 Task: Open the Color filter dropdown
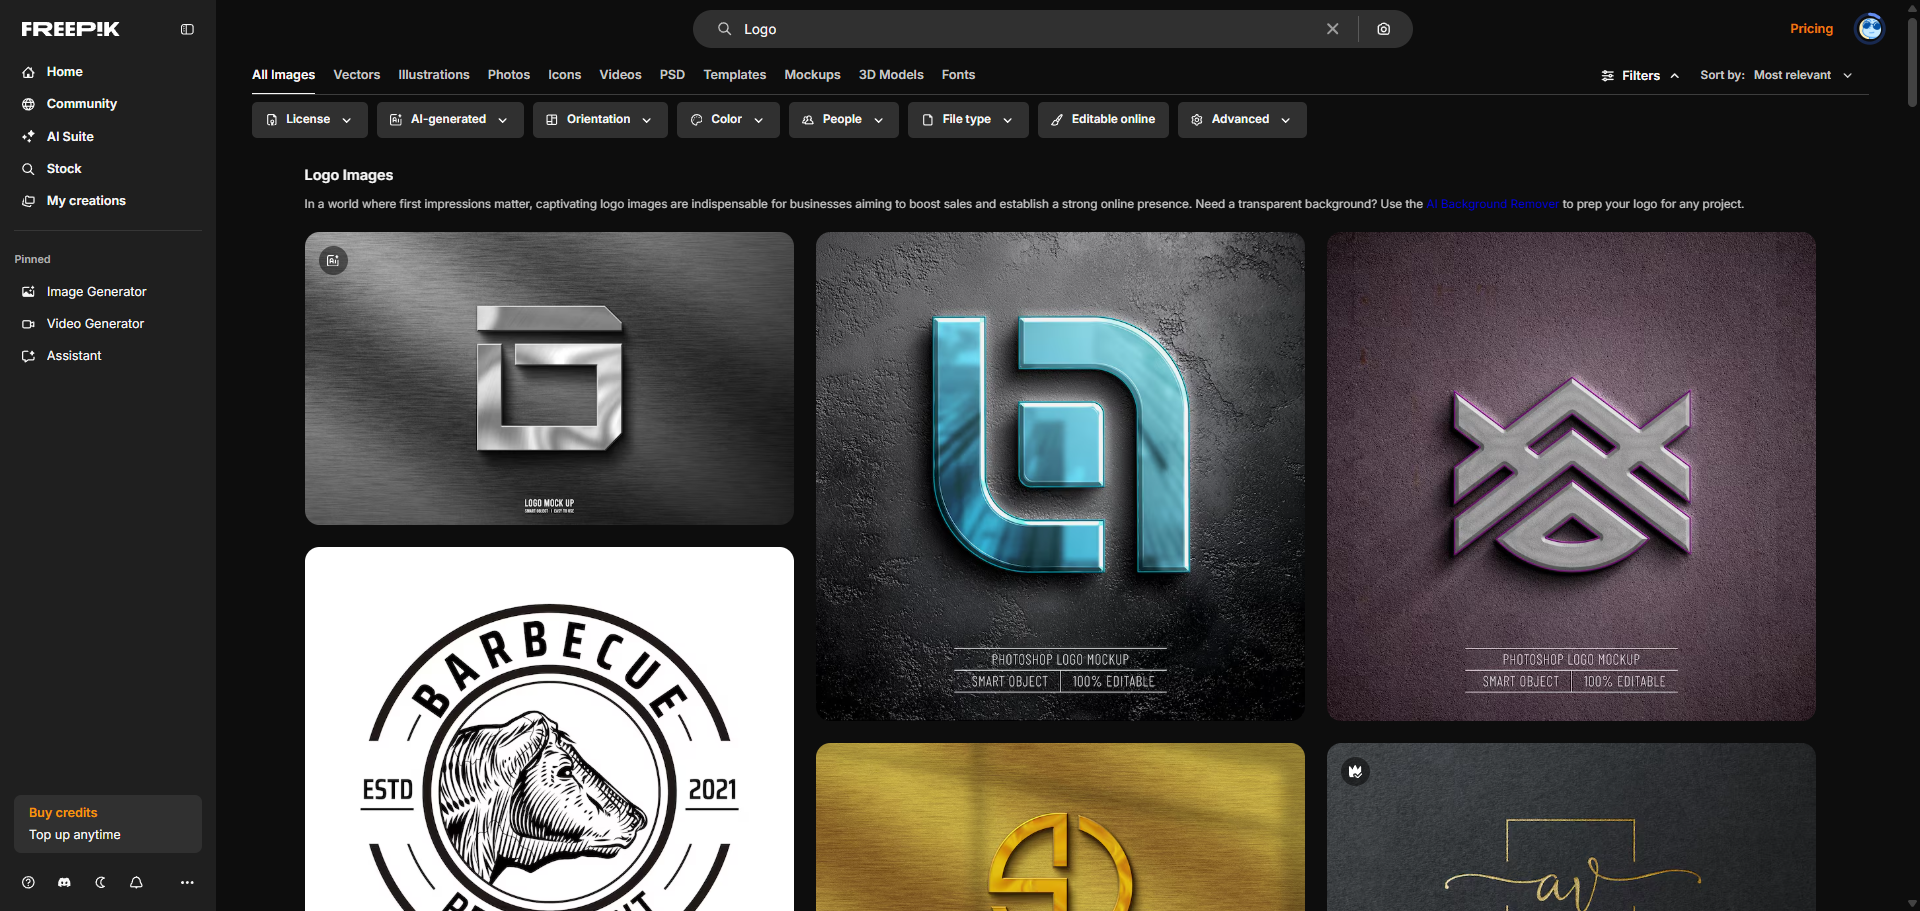tap(727, 119)
